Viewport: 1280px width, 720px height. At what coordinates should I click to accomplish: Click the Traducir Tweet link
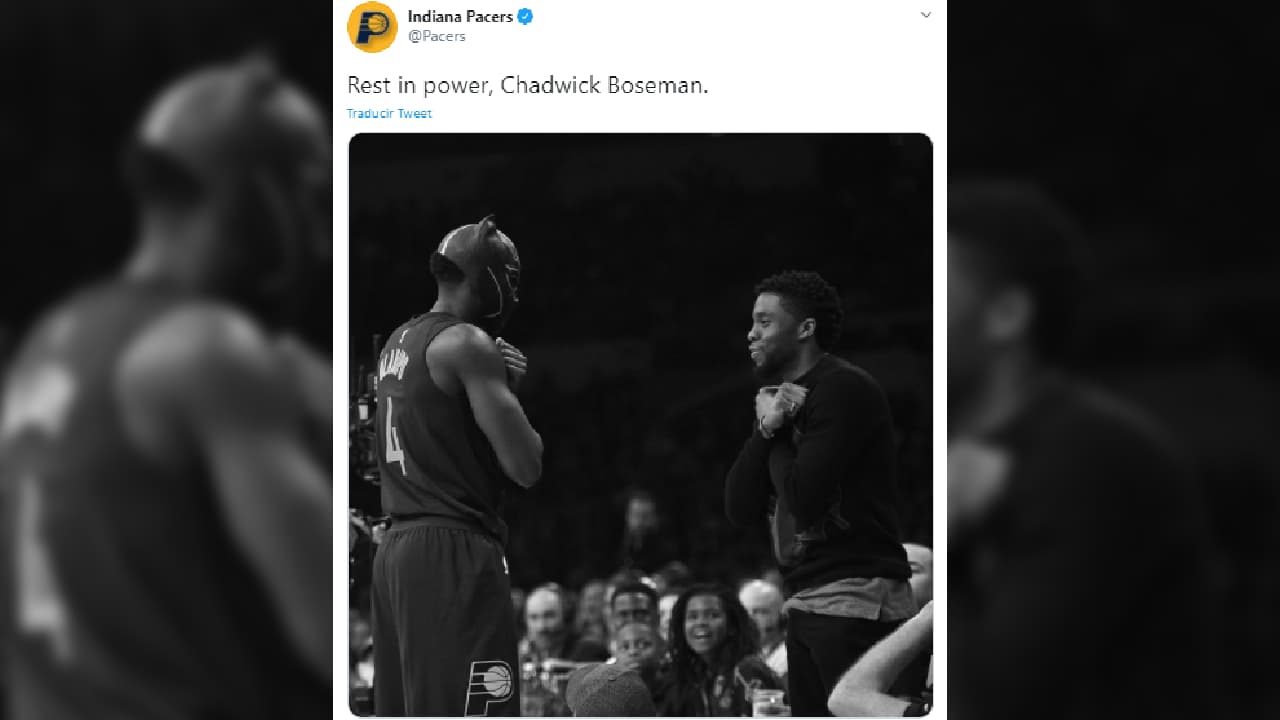(389, 113)
